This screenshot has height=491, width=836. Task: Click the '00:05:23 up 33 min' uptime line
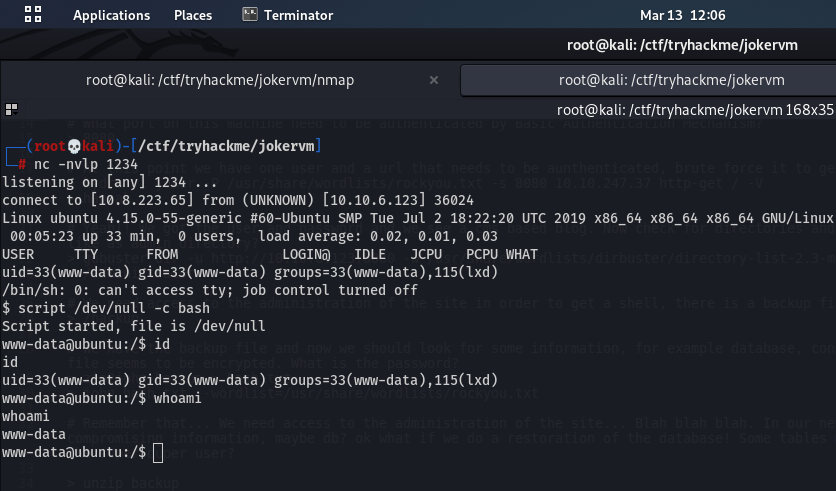254,236
